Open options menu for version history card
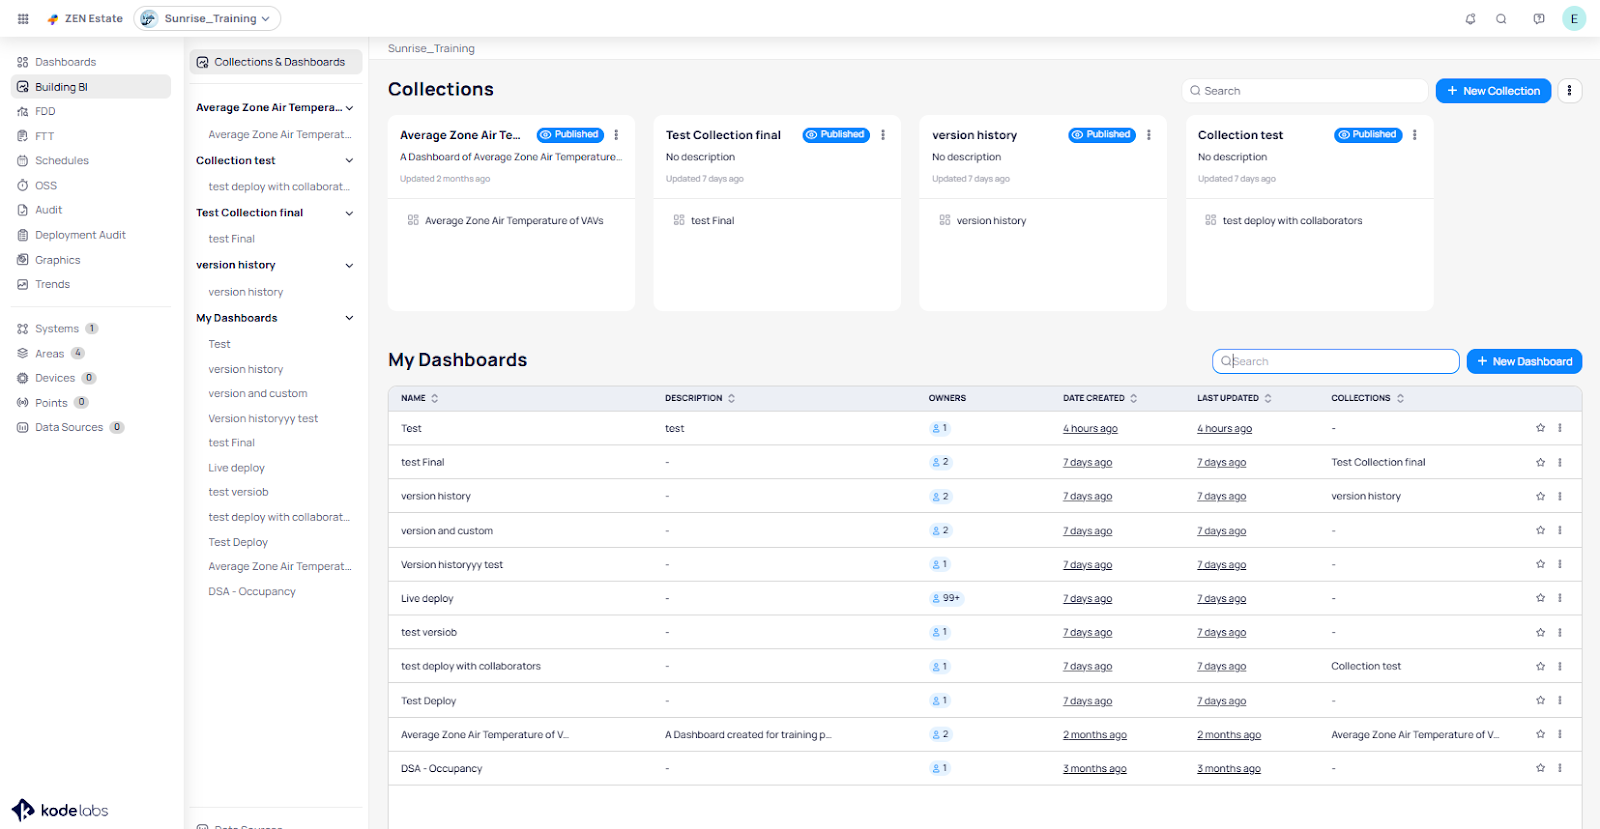Image resolution: width=1600 pixels, height=829 pixels. coord(1149,135)
